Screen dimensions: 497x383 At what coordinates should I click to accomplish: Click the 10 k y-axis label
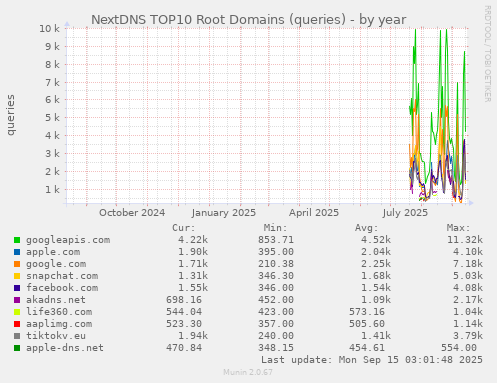[x=50, y=29]
